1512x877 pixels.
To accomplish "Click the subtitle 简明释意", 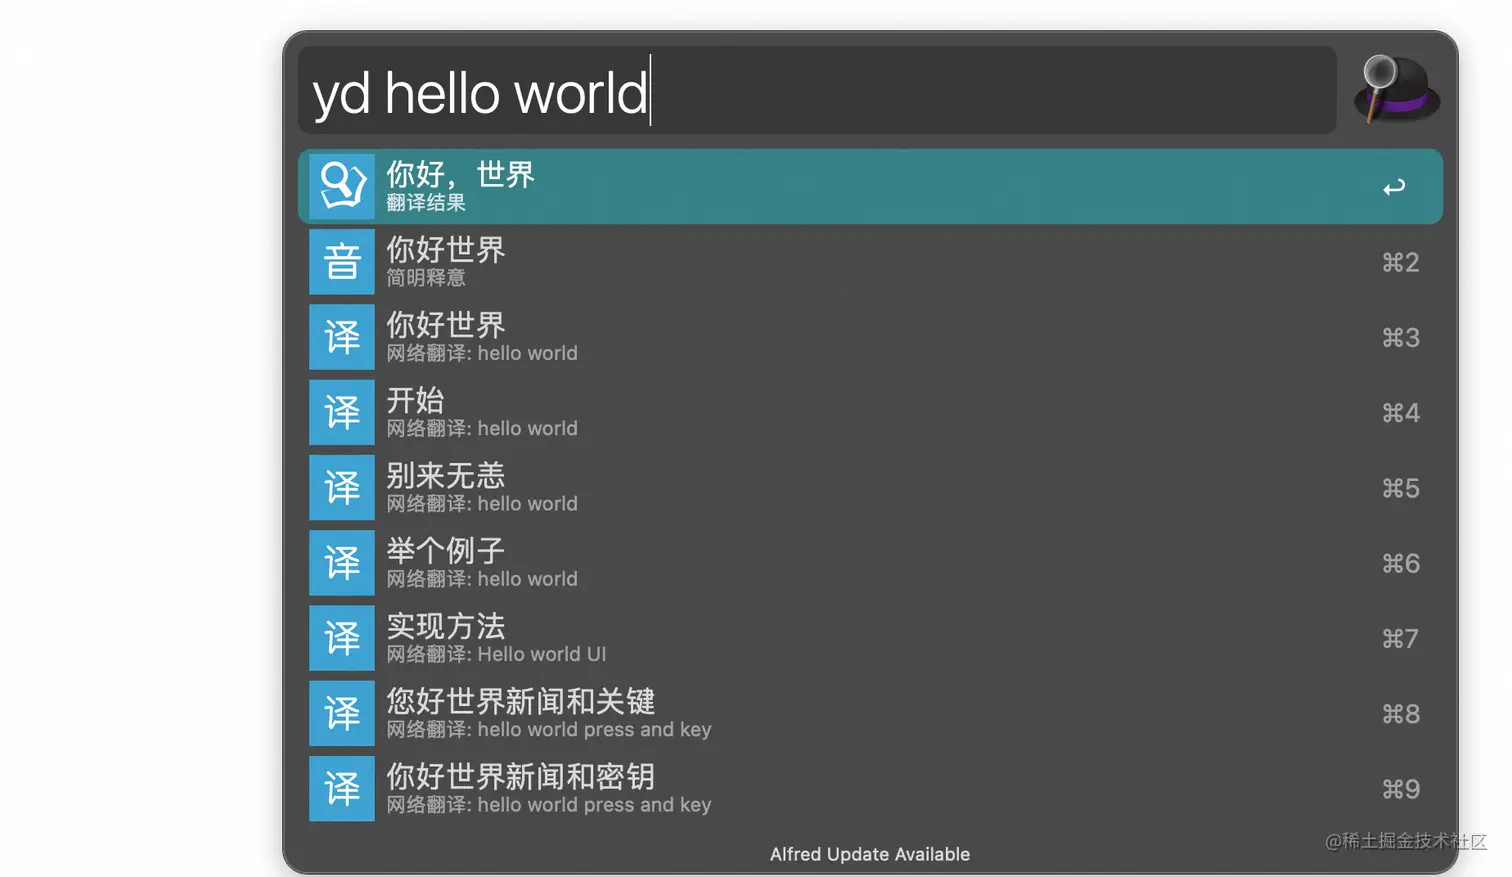I will (x=426, y=278).
